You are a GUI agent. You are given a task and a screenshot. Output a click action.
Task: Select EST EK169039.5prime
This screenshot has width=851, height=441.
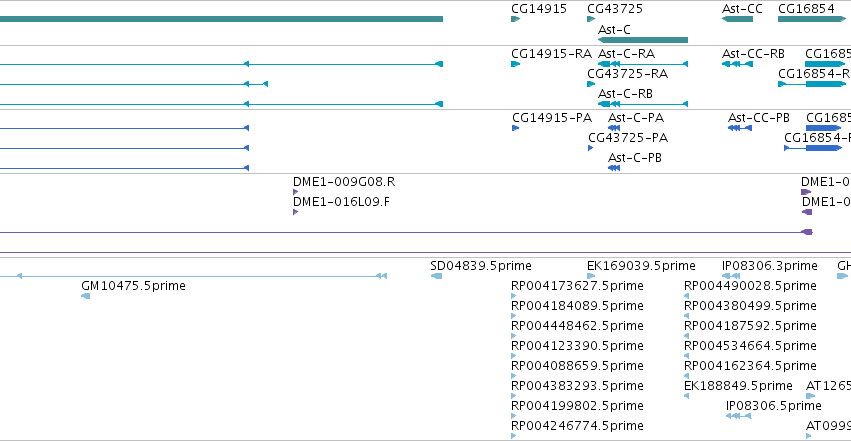[x=641, y=266]
